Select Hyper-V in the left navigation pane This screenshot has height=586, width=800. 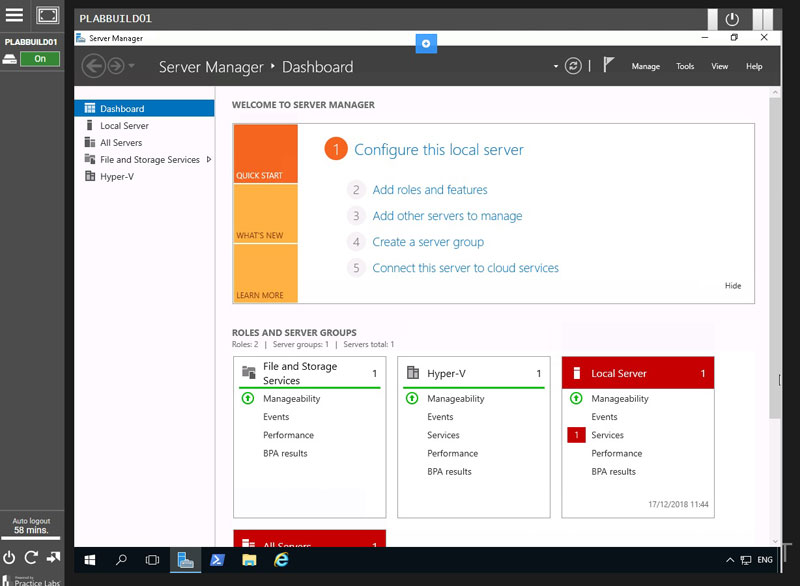click(x=116, y=177)
